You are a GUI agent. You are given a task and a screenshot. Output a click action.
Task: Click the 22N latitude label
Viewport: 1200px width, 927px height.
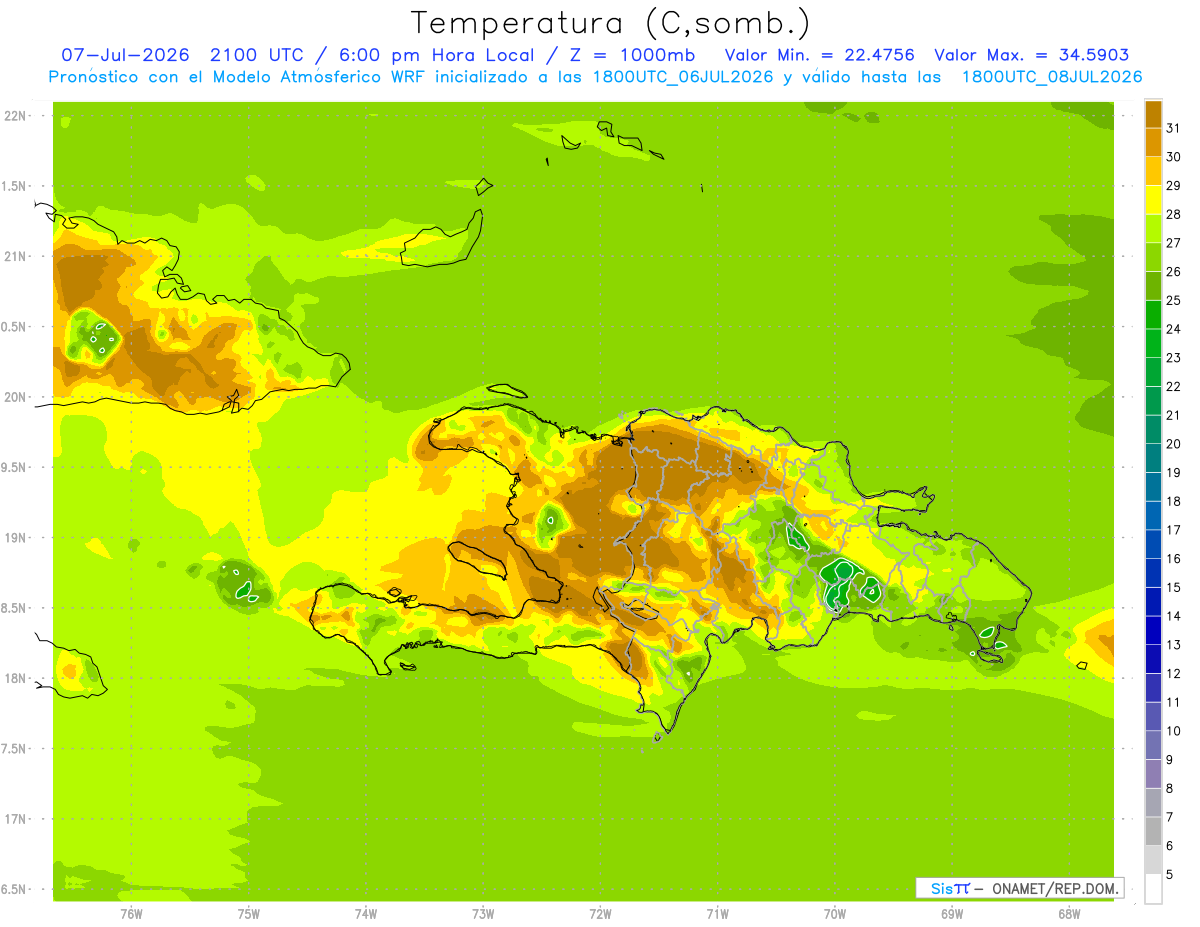15,116
